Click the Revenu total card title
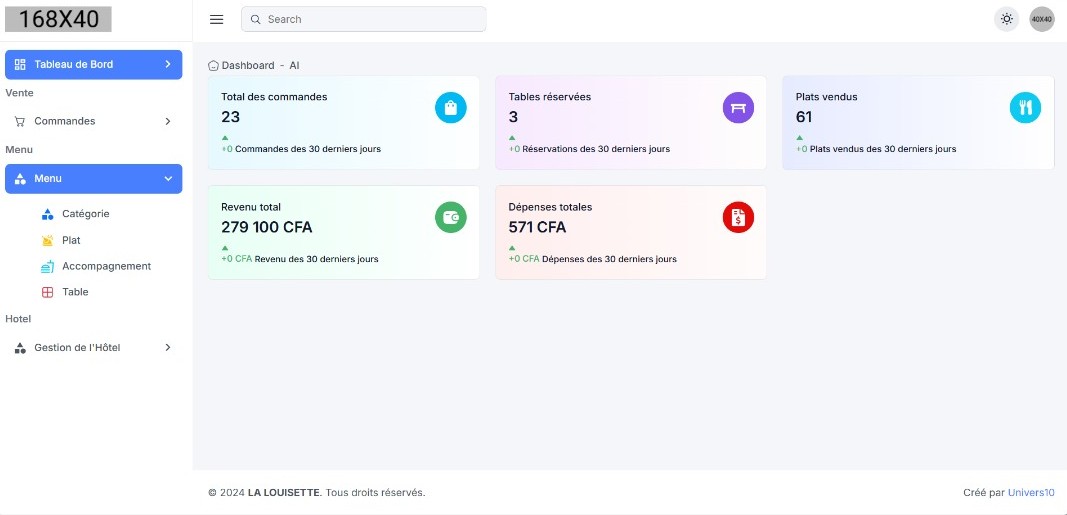 point(251,207)
